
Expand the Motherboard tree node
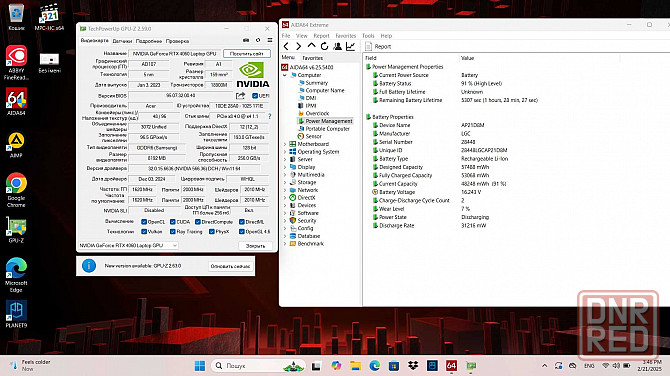click(285, 144)
